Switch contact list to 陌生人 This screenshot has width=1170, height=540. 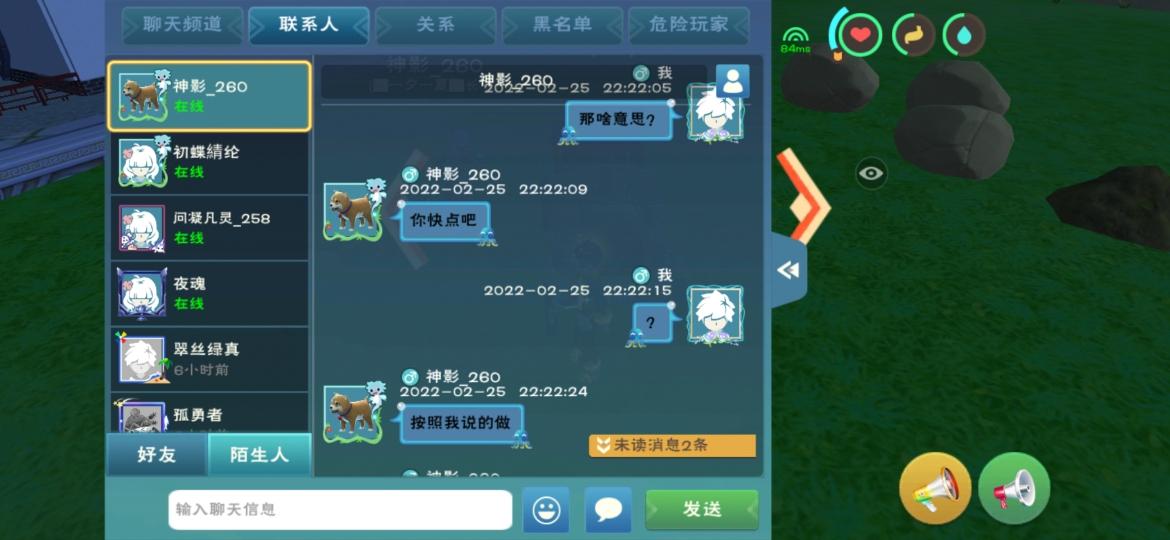point(259,454)
